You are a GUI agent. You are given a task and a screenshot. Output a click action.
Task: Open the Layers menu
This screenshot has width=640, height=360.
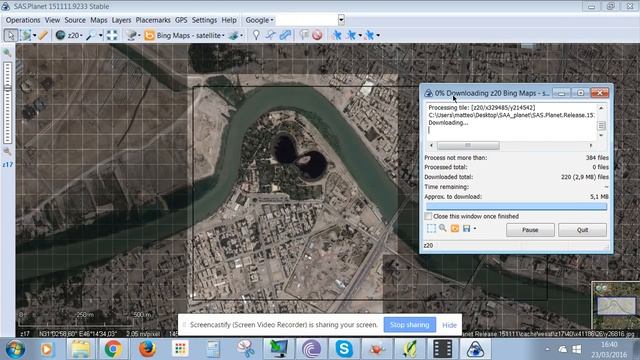(121, 20)
